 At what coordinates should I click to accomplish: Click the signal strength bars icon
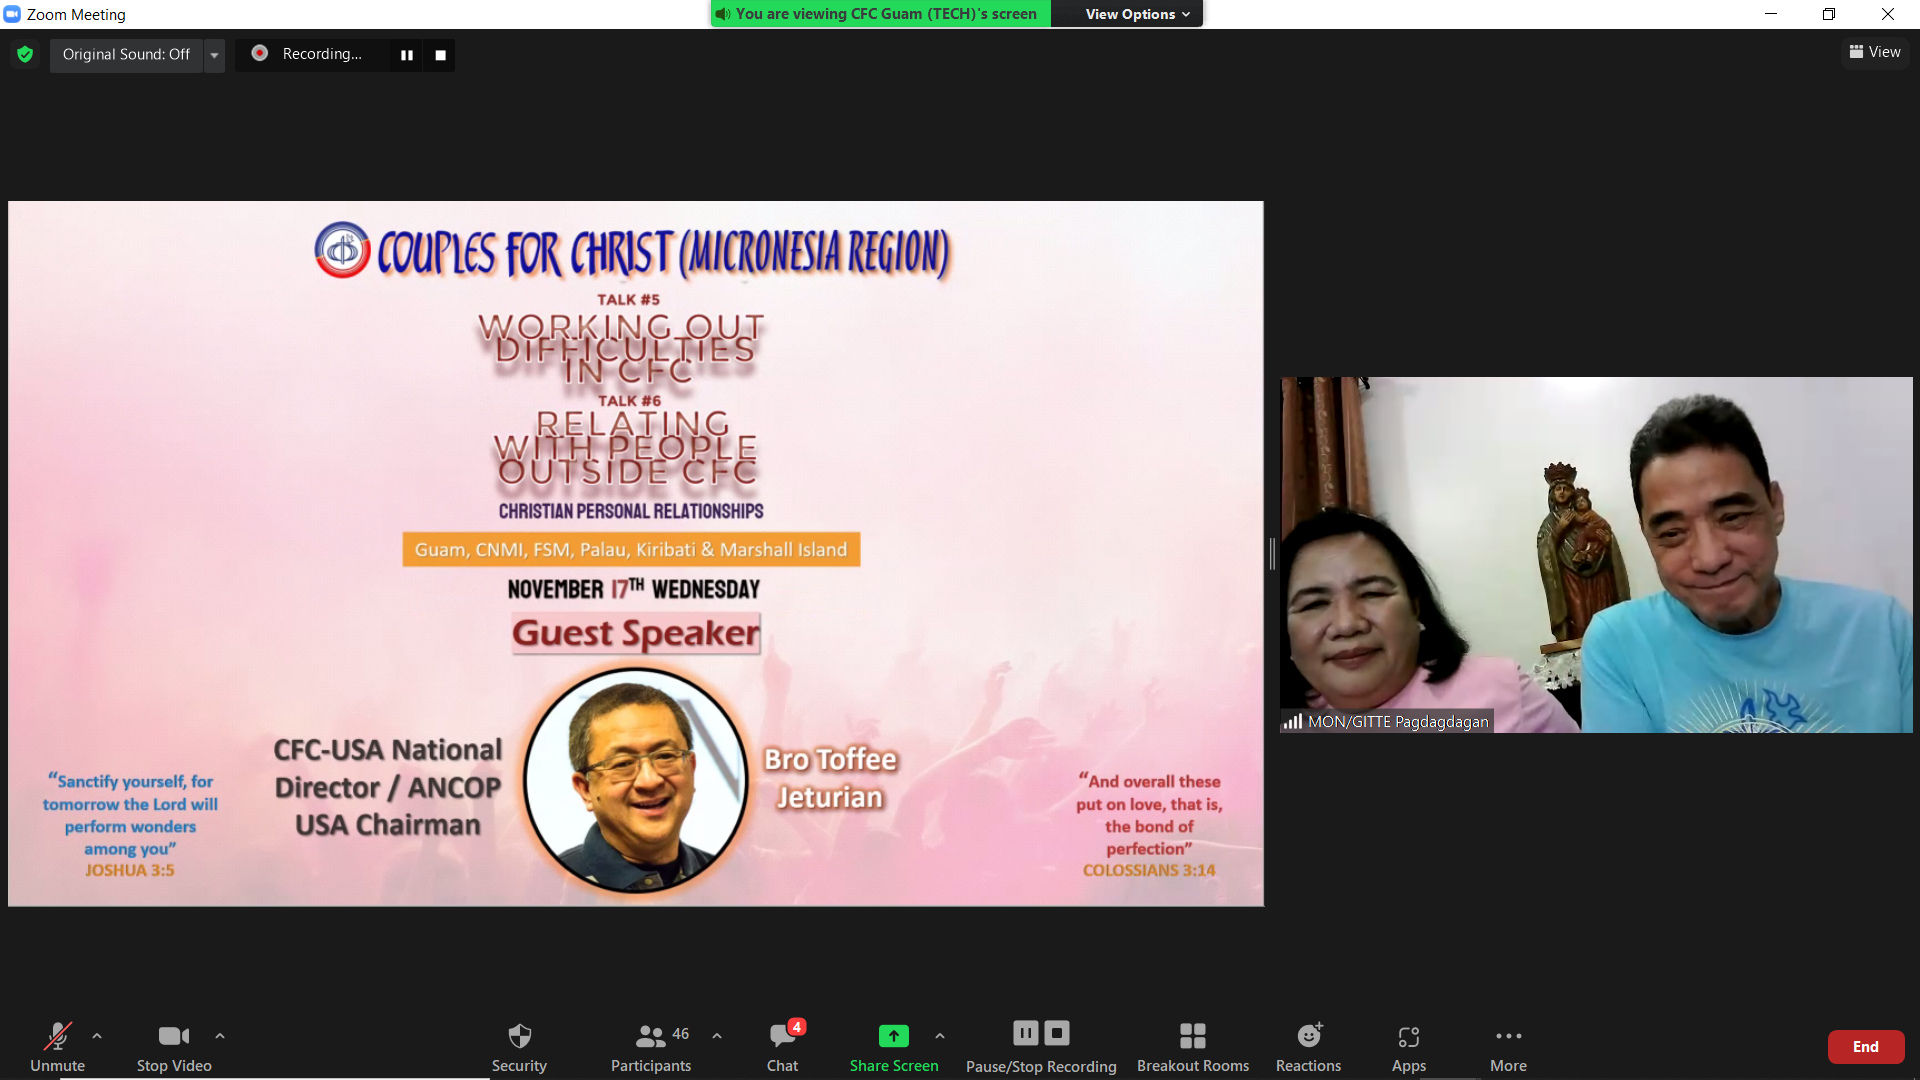(x=1293, y=721)
